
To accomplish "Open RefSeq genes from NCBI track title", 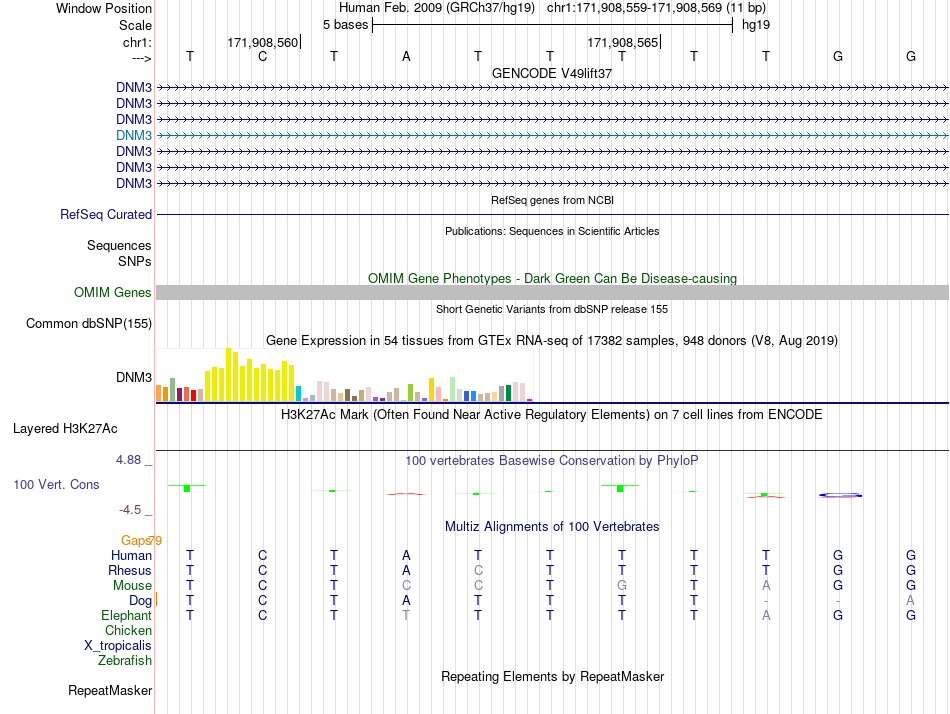I will click(x=552, y=200).
